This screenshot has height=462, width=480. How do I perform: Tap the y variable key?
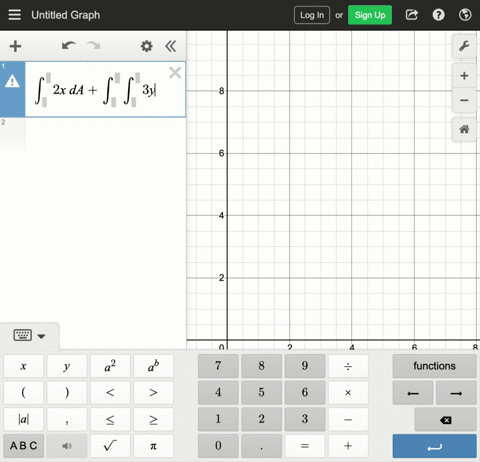tap(67, 366)
